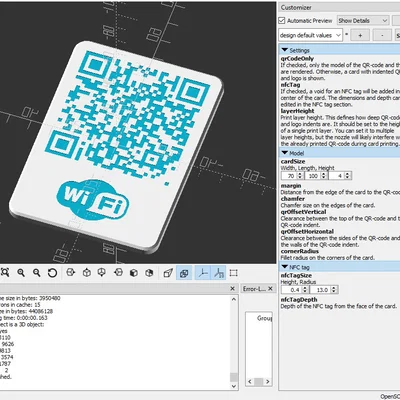Click the margin parameter label
This screenshot has width=400, height=400.
(291, 186)
